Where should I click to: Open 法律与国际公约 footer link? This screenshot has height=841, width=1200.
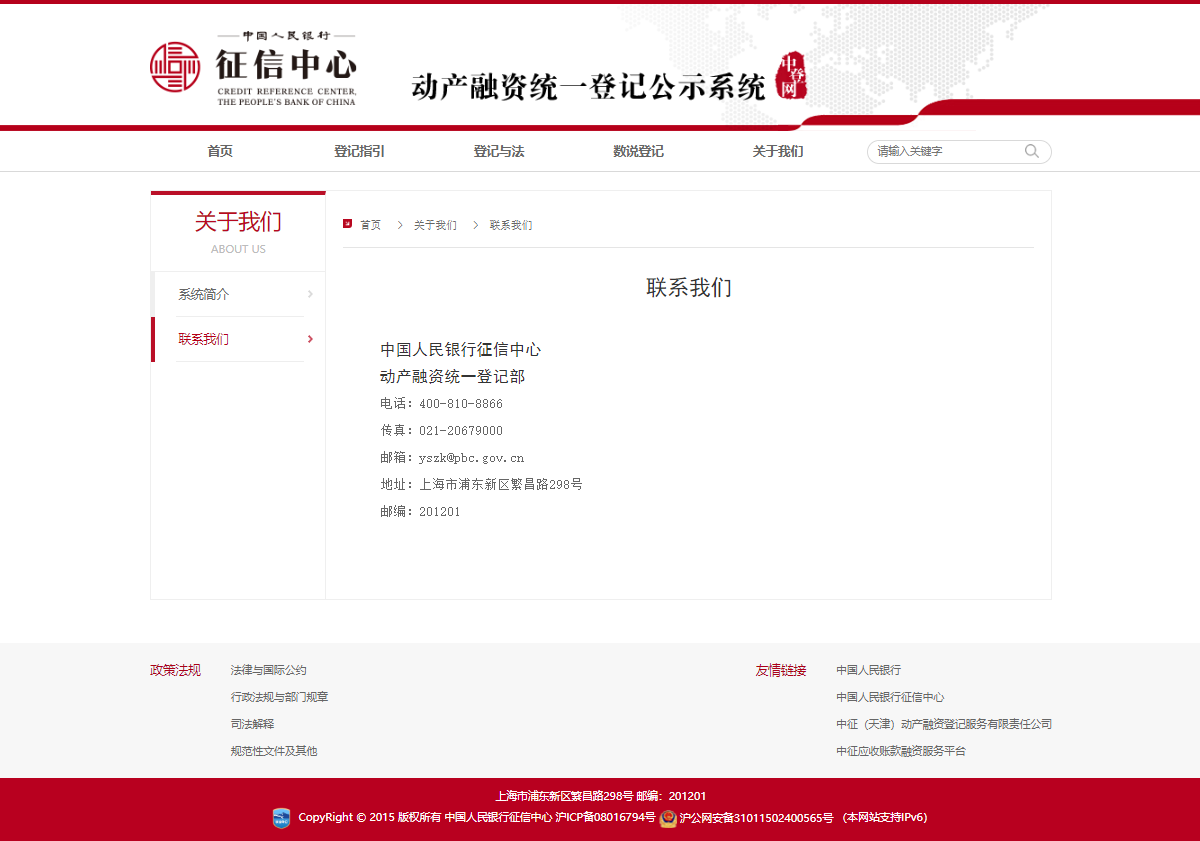click(x=268, y=670)
